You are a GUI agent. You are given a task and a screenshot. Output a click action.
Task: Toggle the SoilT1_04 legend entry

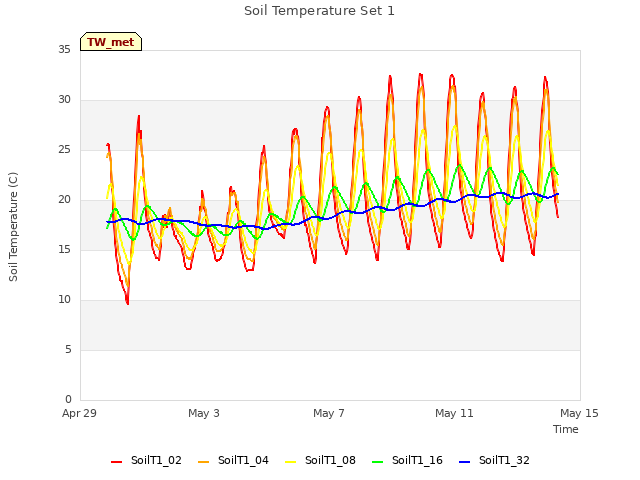click(x=233, y=460)
